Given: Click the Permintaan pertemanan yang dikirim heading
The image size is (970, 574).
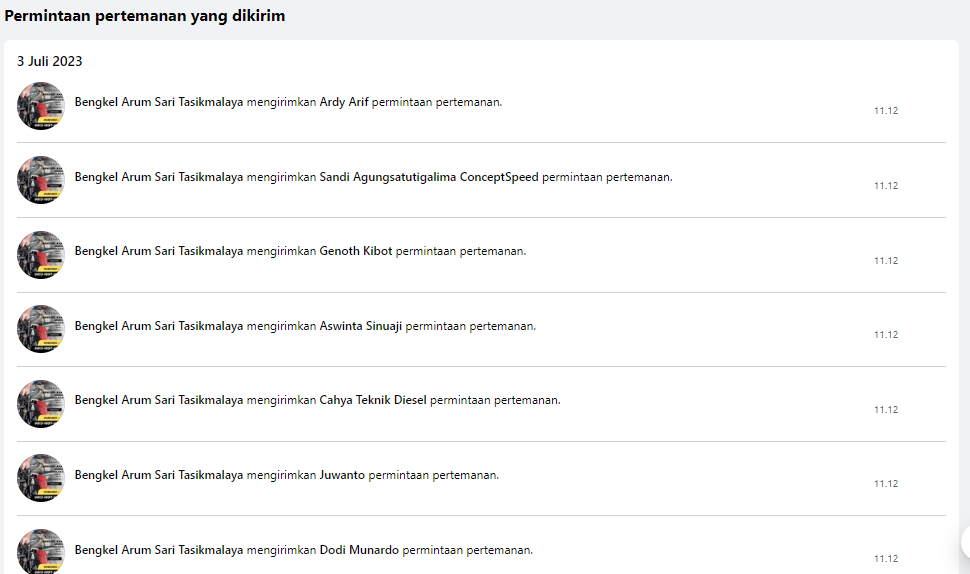Looking at the screenshot, I should [x=145, y=16].
